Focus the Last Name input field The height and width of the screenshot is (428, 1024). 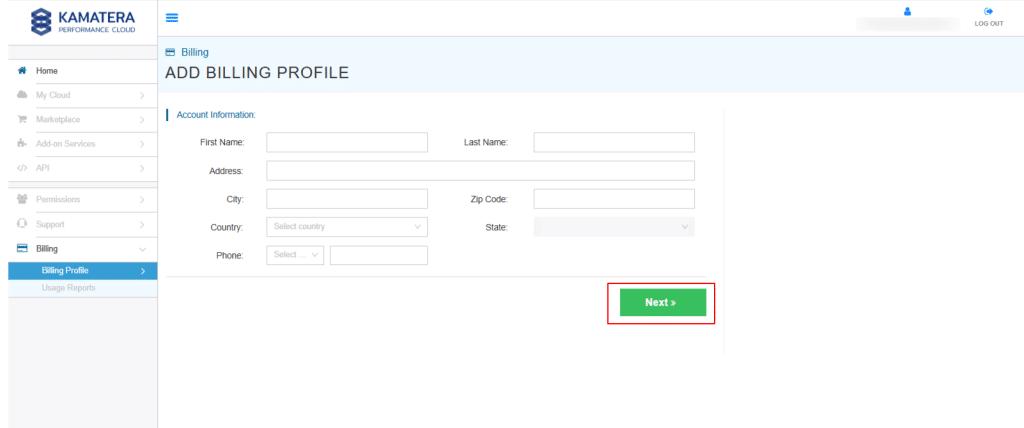click(x=614, y=142)
